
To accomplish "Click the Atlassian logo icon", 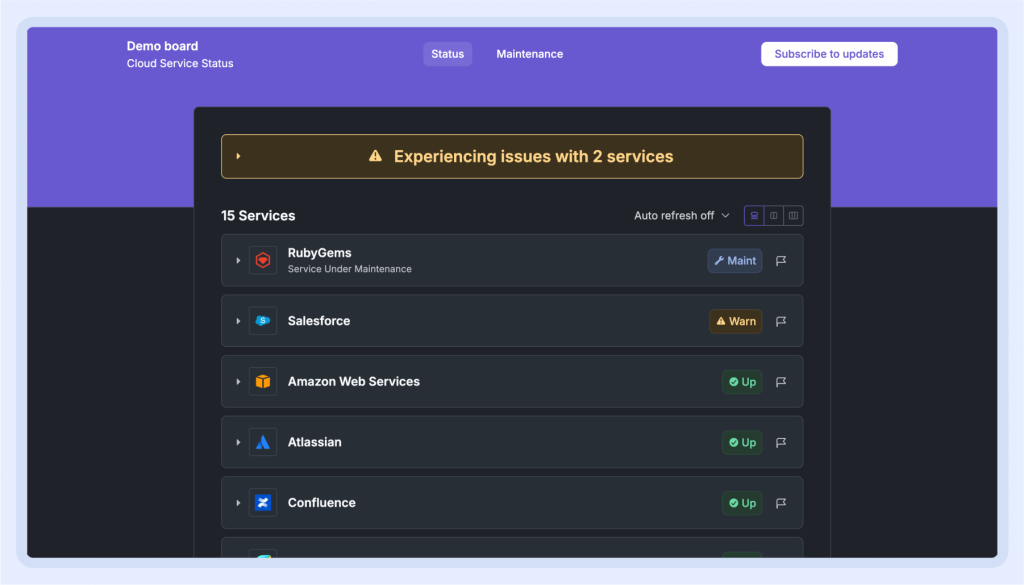I will pyautogui.click(x=263, y=442).
